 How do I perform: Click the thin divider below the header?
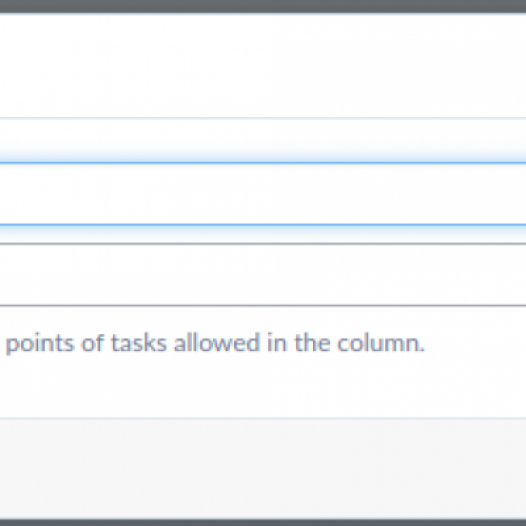(263, 118)
